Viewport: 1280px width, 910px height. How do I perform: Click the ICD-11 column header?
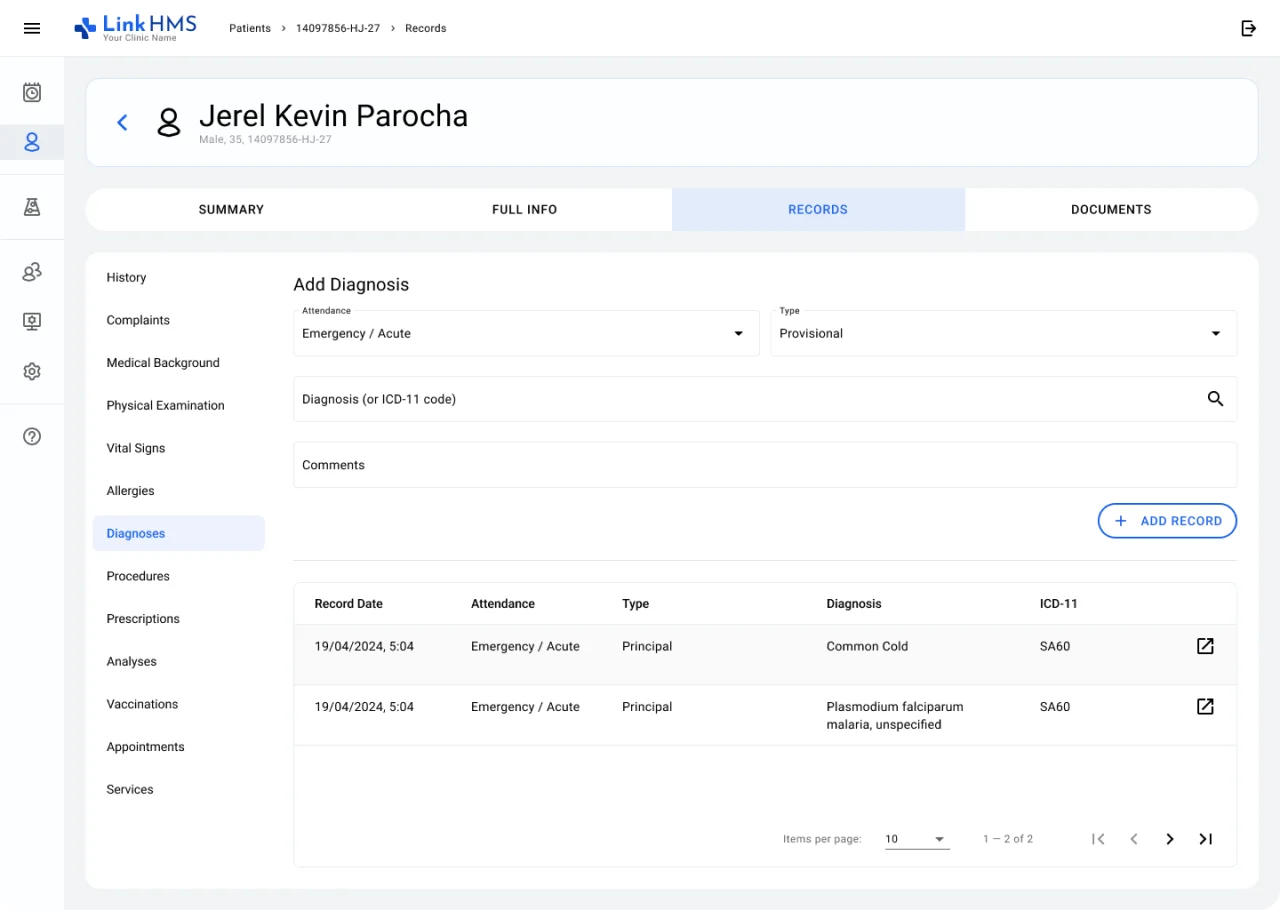[1059, 604]
